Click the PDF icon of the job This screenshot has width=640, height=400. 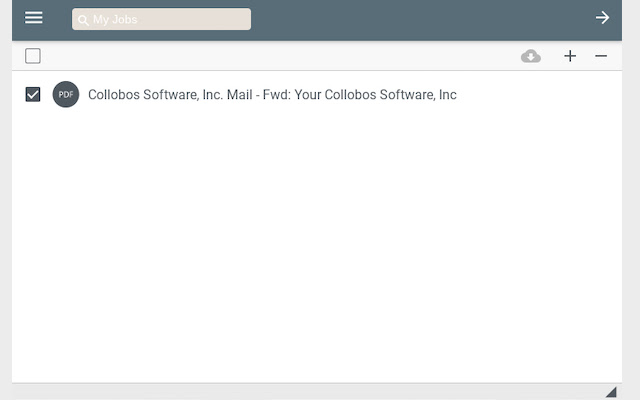[x=66, y=94]
